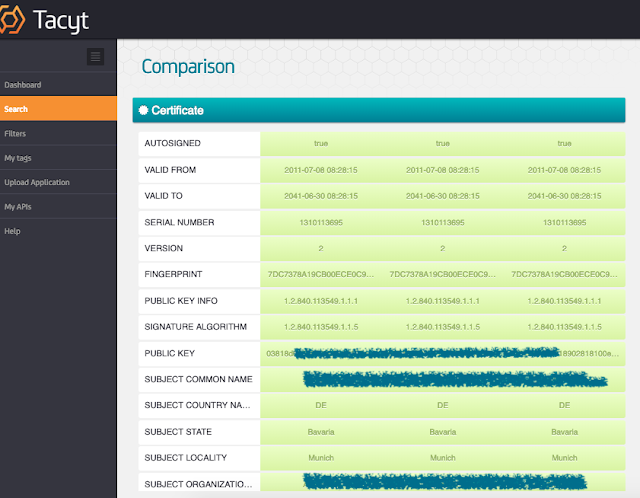The image size is (640, 498).
Task: Select the first Bavaria state value
Action: [321, 431]
